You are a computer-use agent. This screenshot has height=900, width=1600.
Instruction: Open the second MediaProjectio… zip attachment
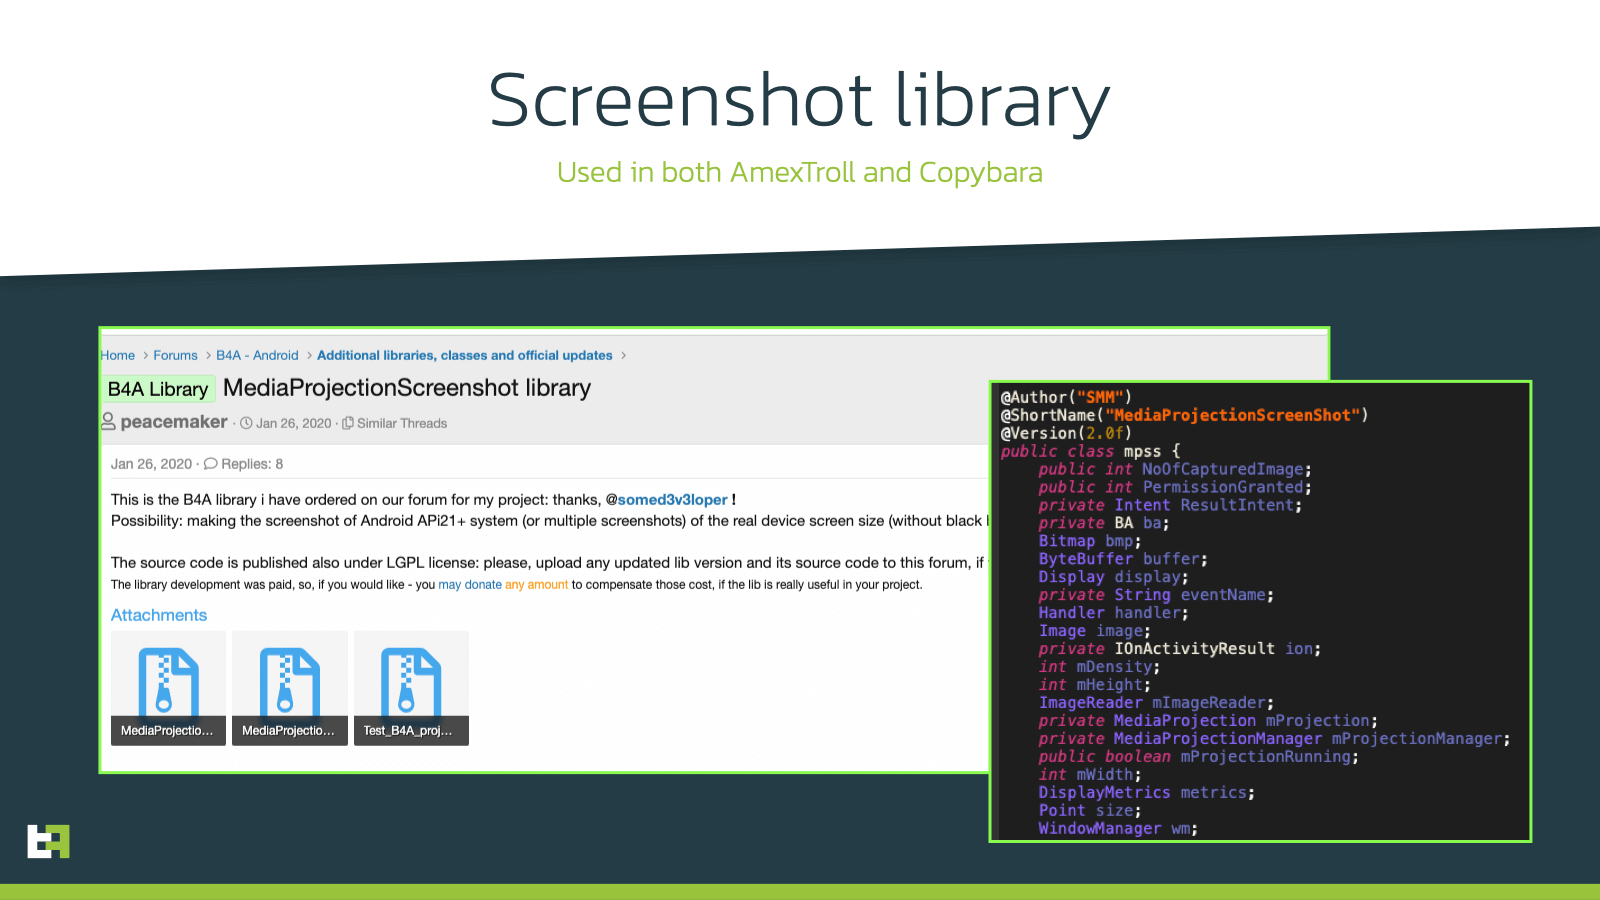(290, 688)
